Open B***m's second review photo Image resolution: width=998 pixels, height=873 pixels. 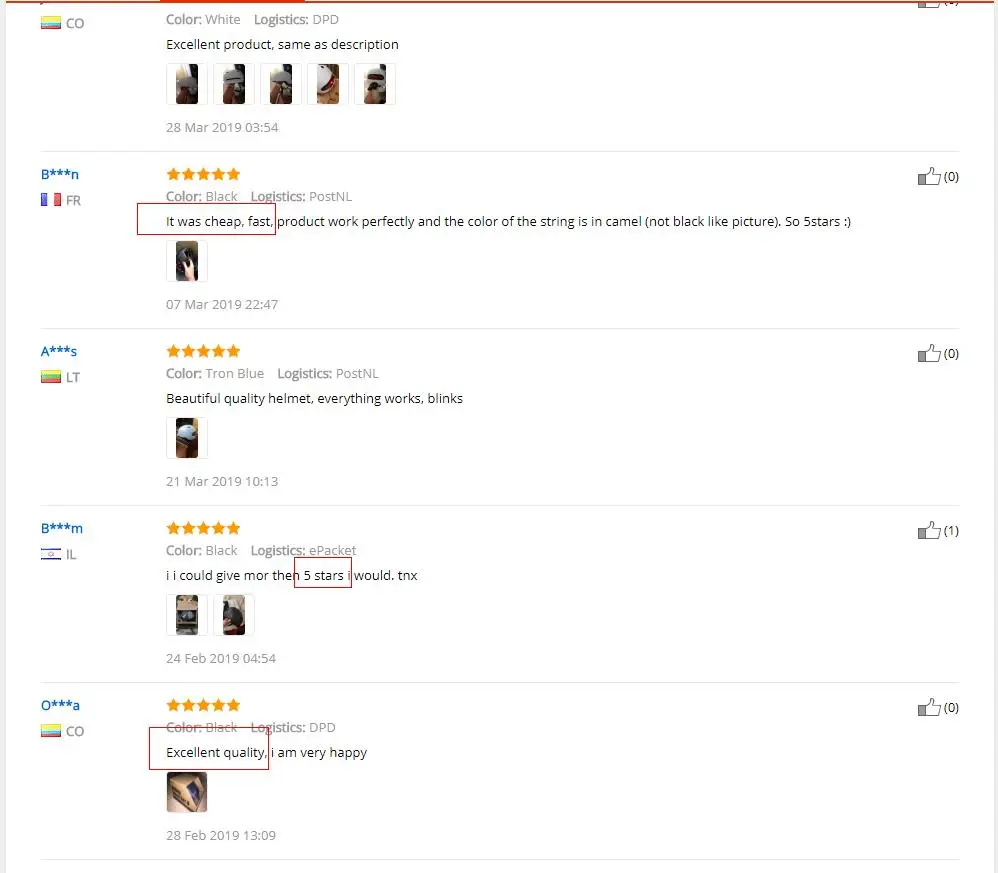(234, 615)
